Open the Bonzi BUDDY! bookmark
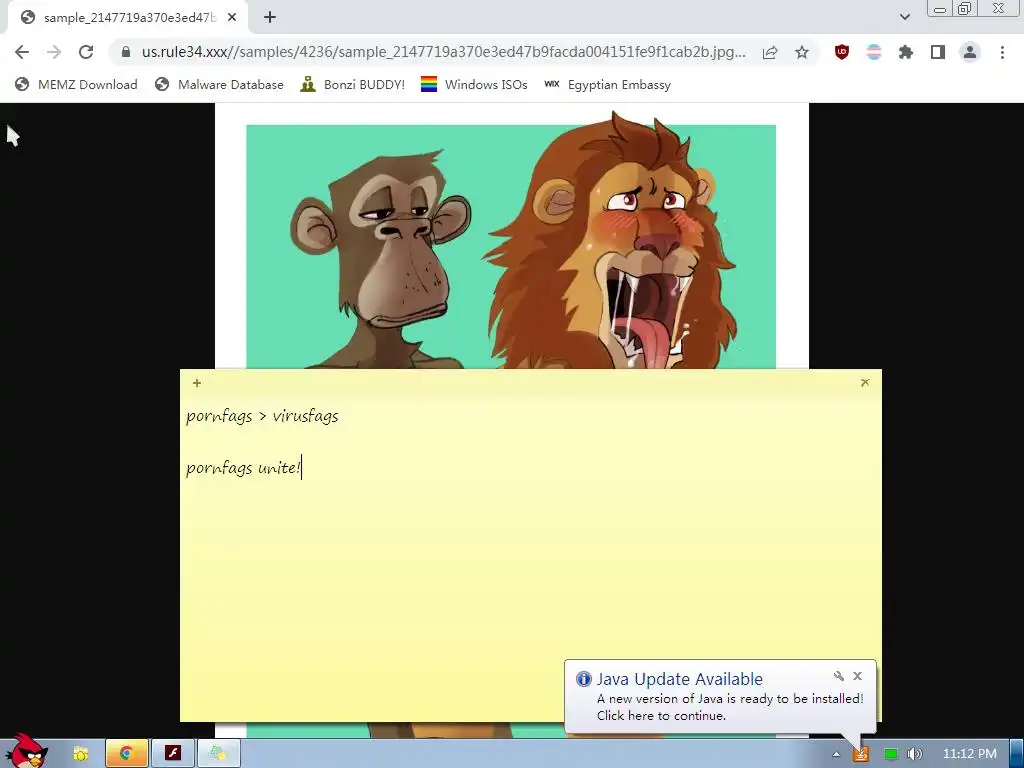Image resolution: width=1024 pixels, height=768 pixels. [353, 84]
